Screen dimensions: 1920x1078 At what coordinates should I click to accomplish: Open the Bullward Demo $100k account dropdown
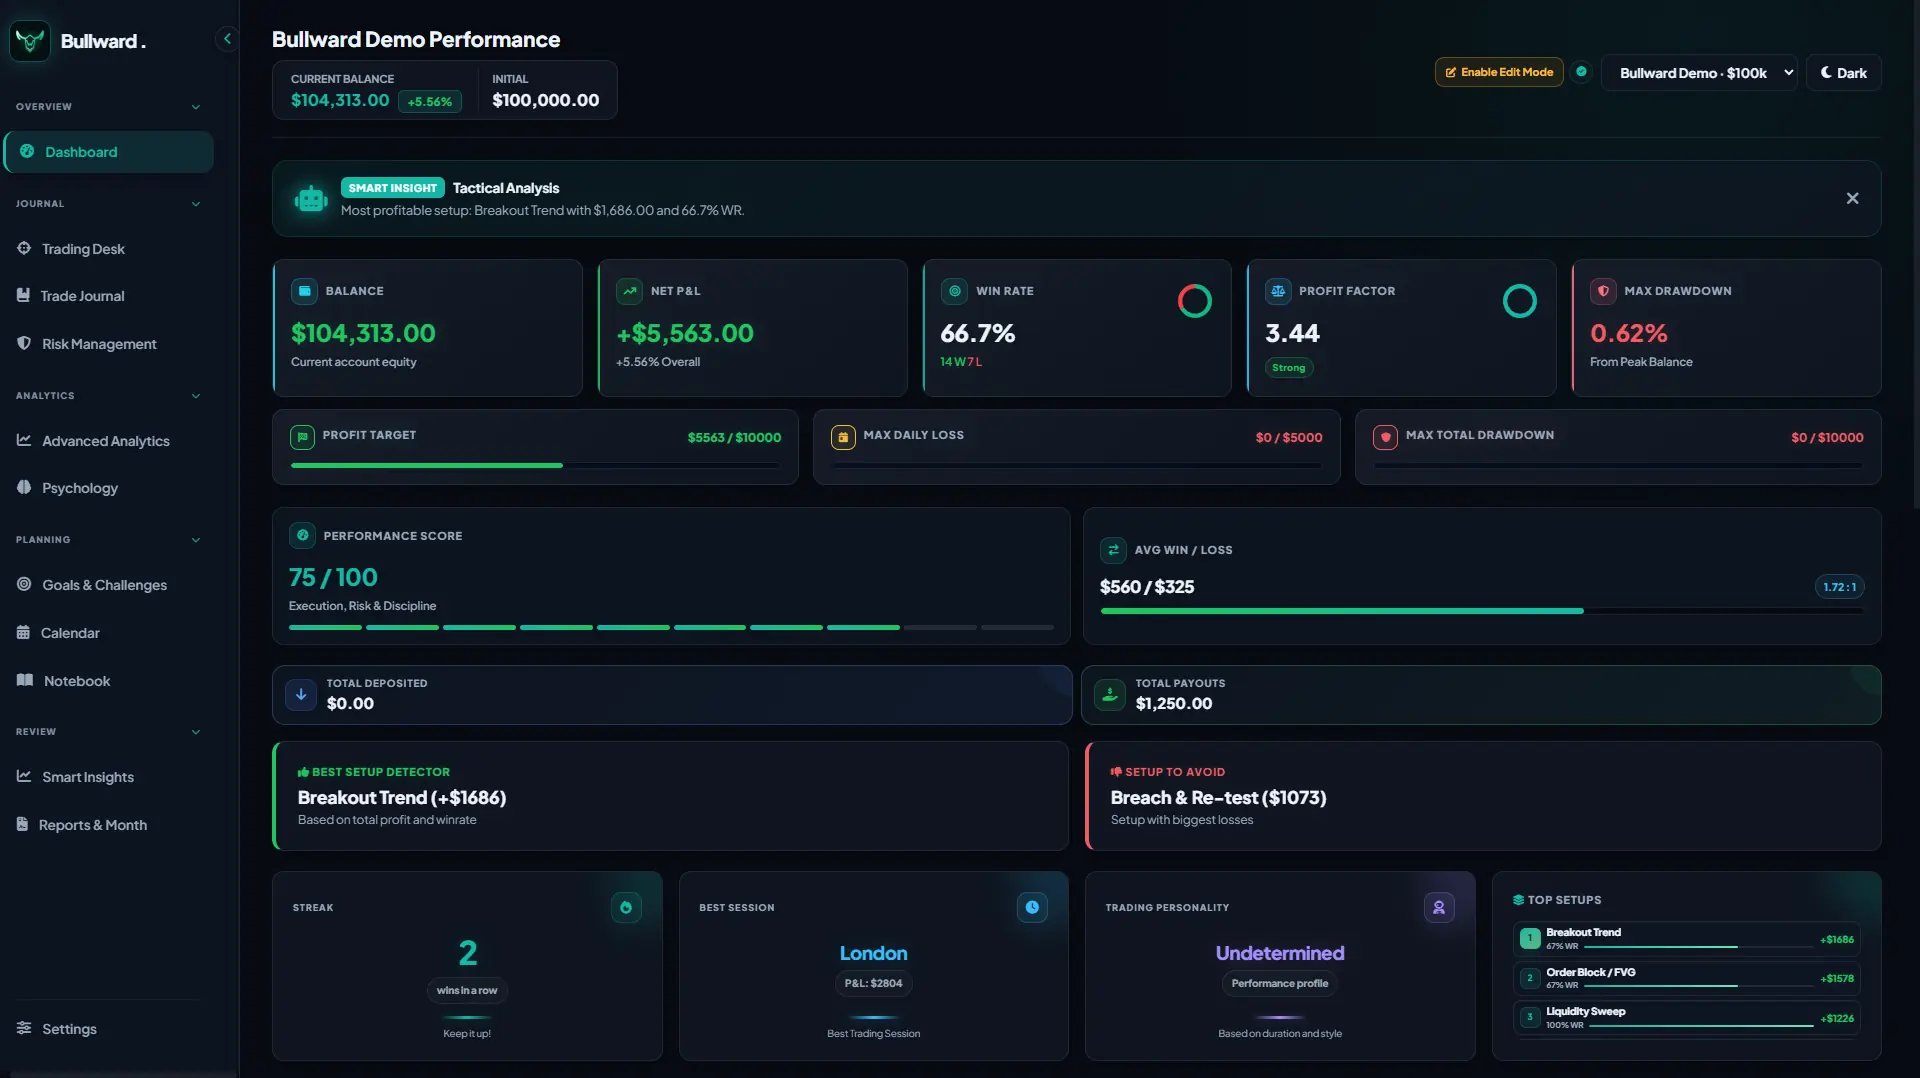pyautogui.click(x=1699, y=73)
